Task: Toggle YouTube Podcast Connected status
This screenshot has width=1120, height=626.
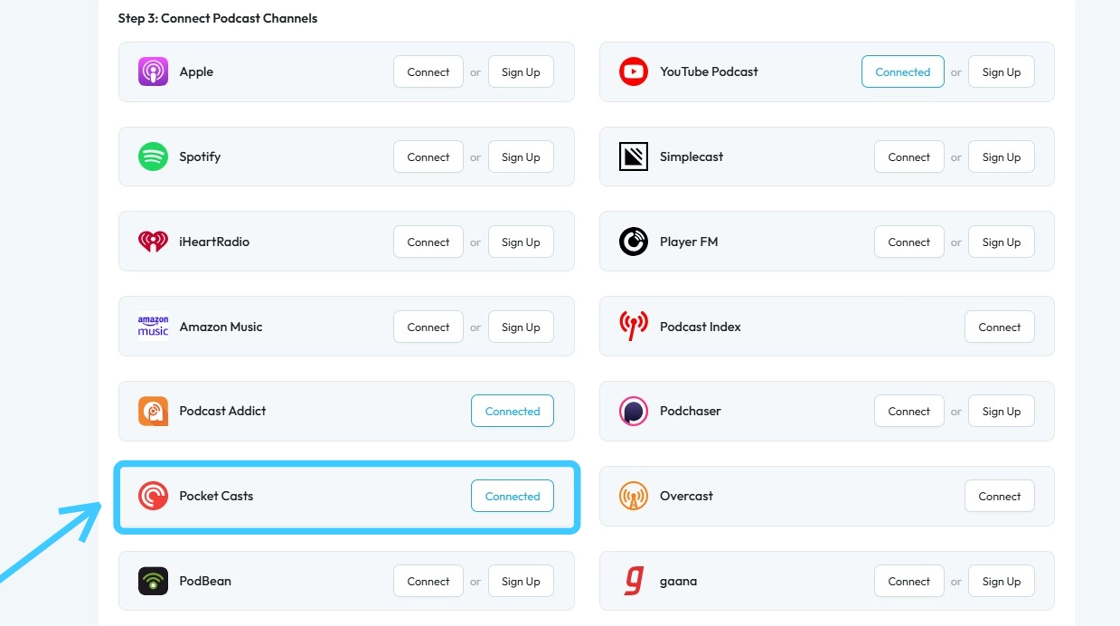Action: pos(902,72)
